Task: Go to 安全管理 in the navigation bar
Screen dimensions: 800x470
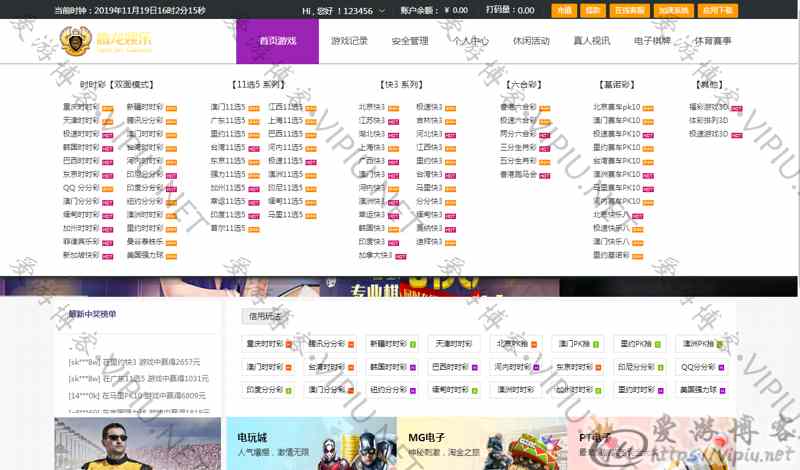Action: 410,41
